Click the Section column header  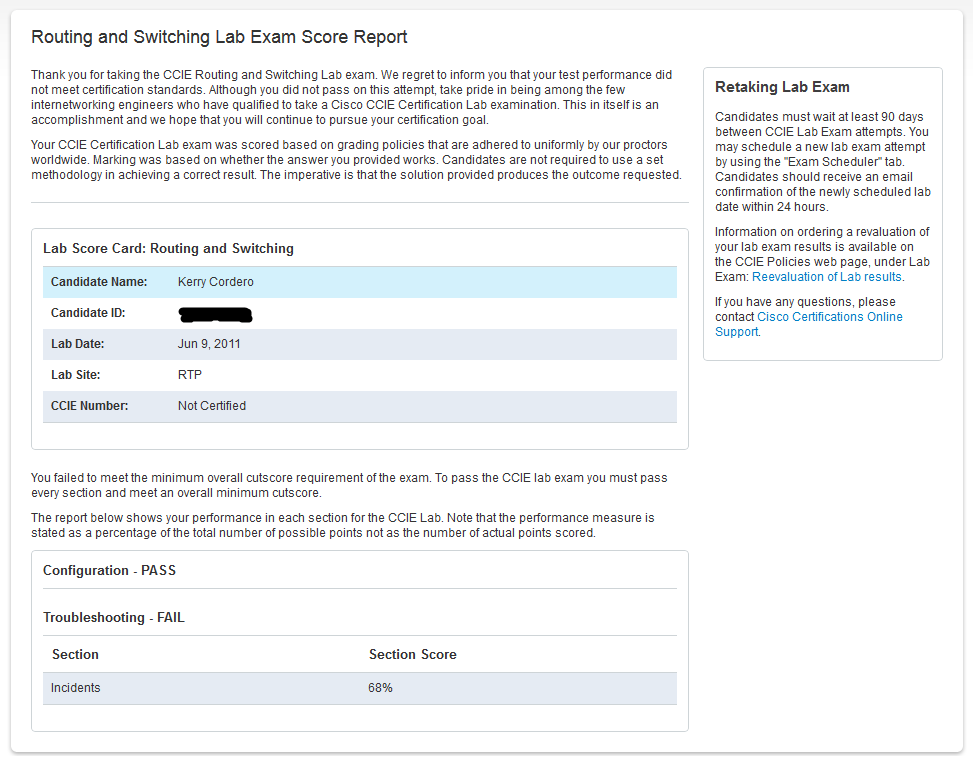[75, 654]
